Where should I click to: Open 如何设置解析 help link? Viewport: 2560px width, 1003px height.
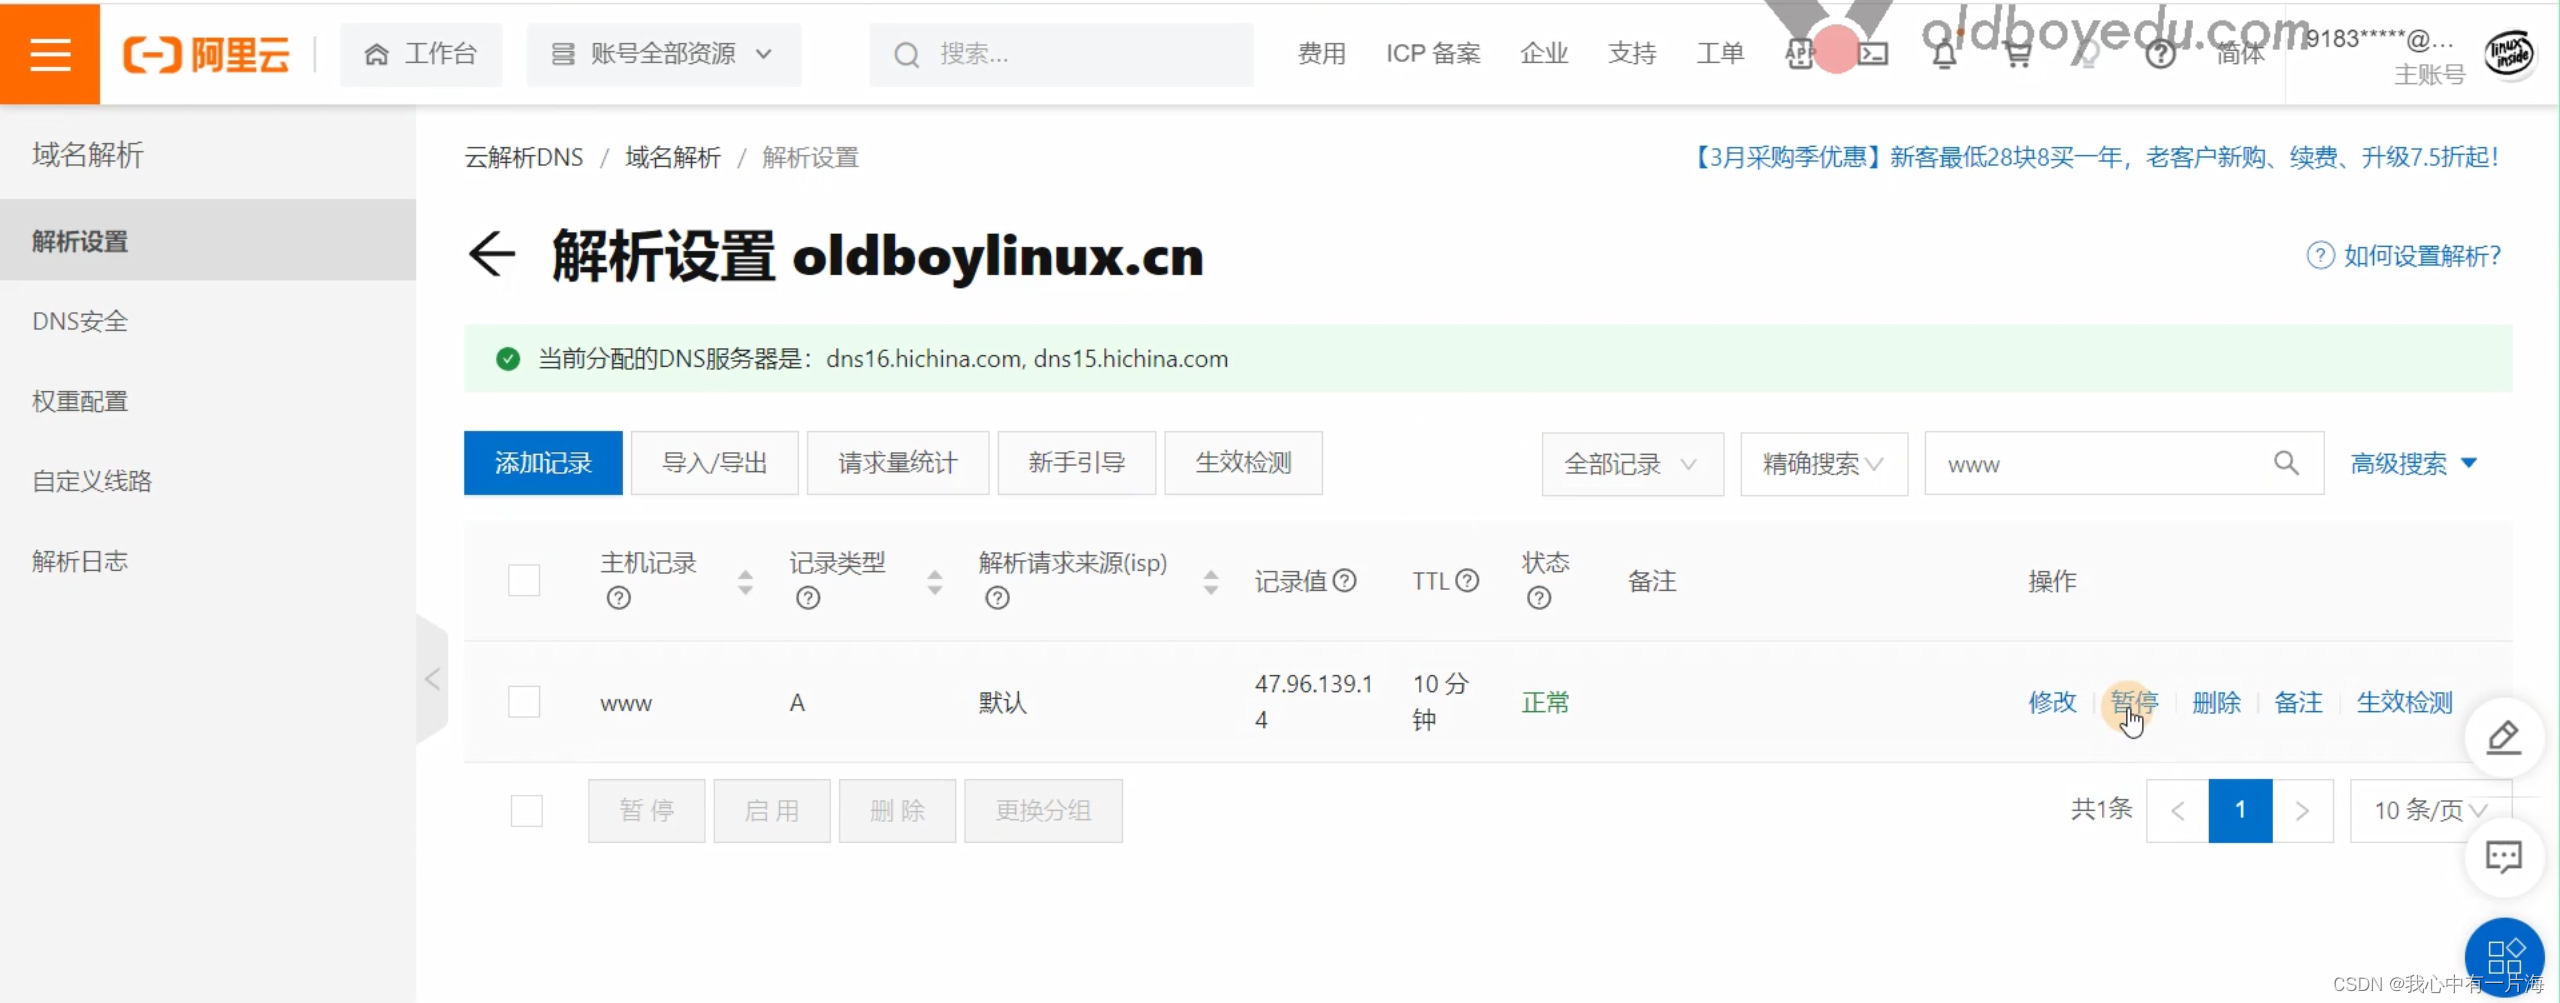pos(2403,256)
